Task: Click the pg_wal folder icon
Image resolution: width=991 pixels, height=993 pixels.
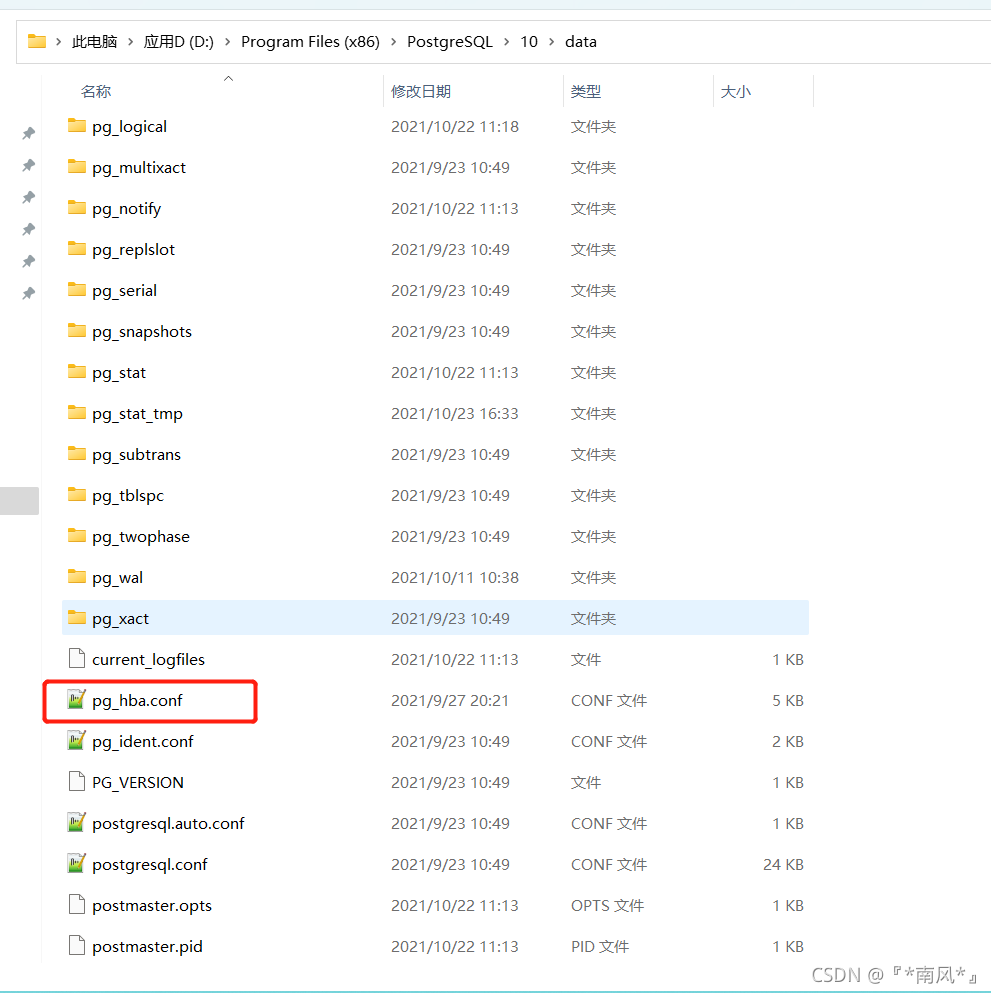Action: click(77, 576)
